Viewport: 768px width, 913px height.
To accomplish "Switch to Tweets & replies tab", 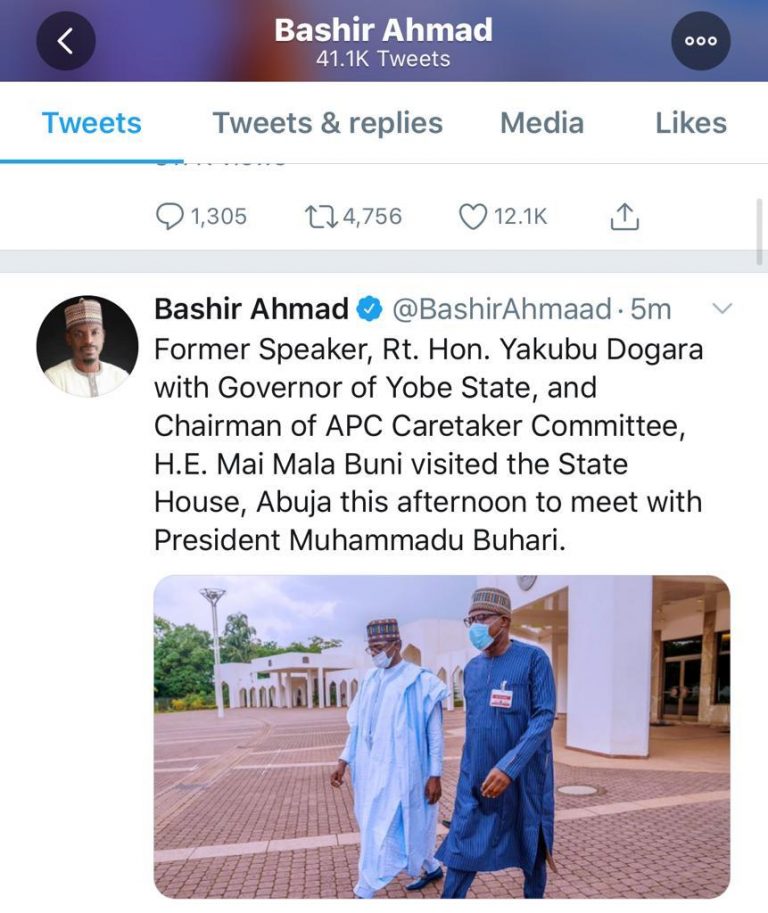I will [x=327, y=123].
